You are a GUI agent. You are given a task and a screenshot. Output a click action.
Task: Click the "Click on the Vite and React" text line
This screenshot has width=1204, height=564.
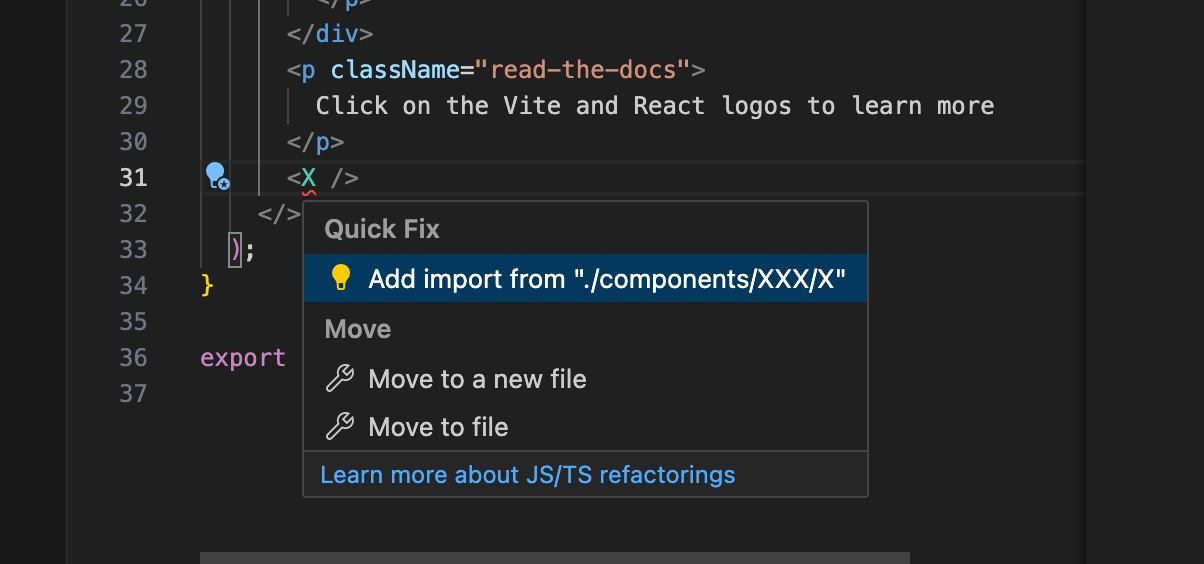point(654,106)
